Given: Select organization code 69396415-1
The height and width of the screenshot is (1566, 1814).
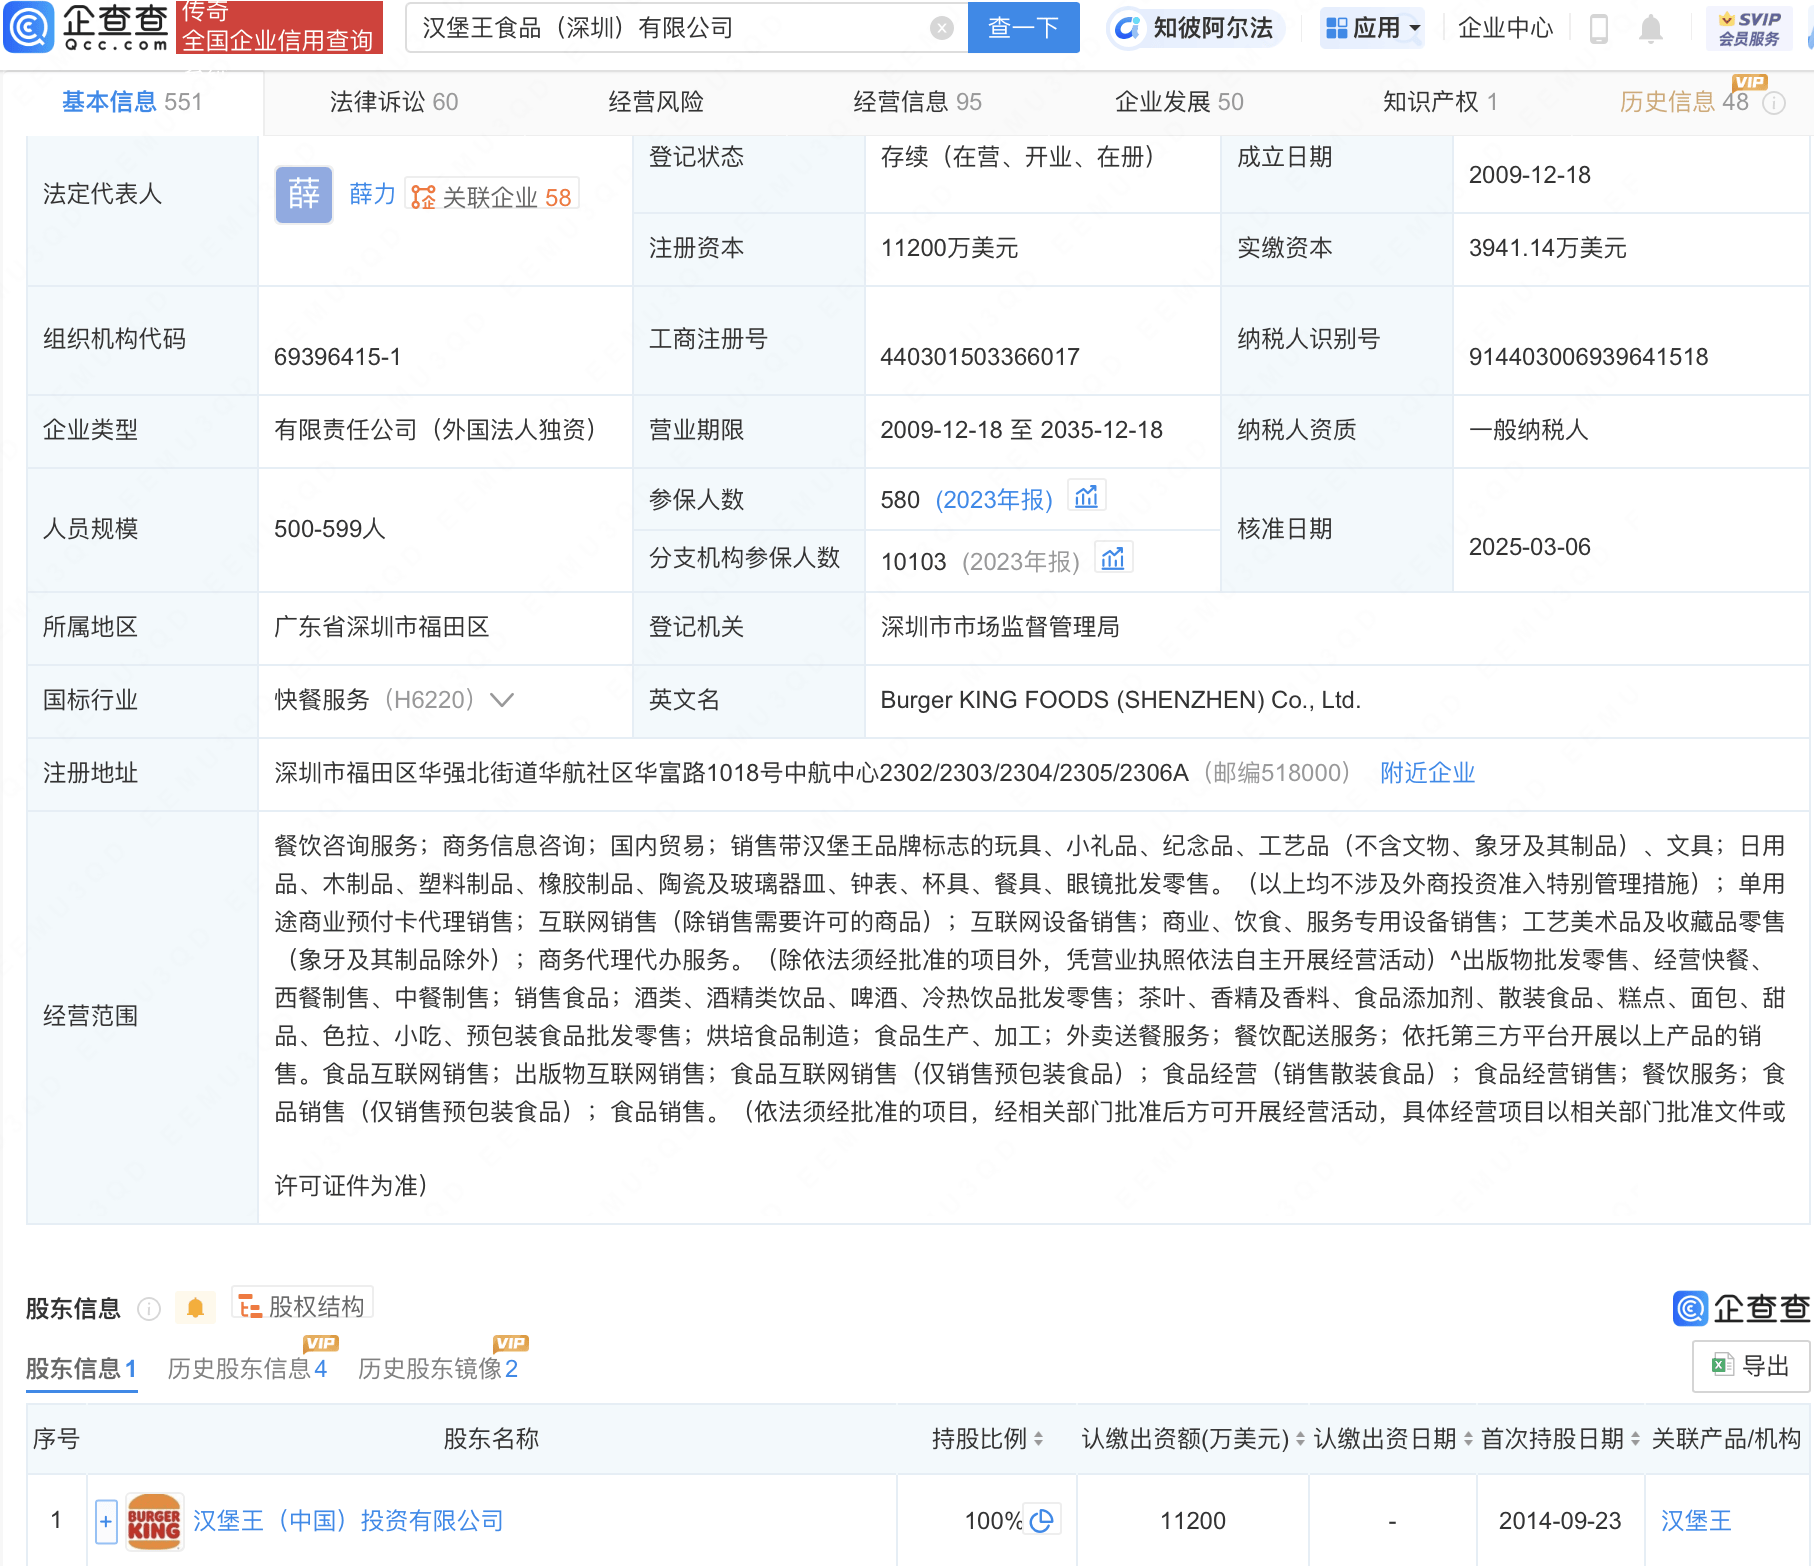Looking at the screenshot, I should pyautogui.click(x=338, y=357).
